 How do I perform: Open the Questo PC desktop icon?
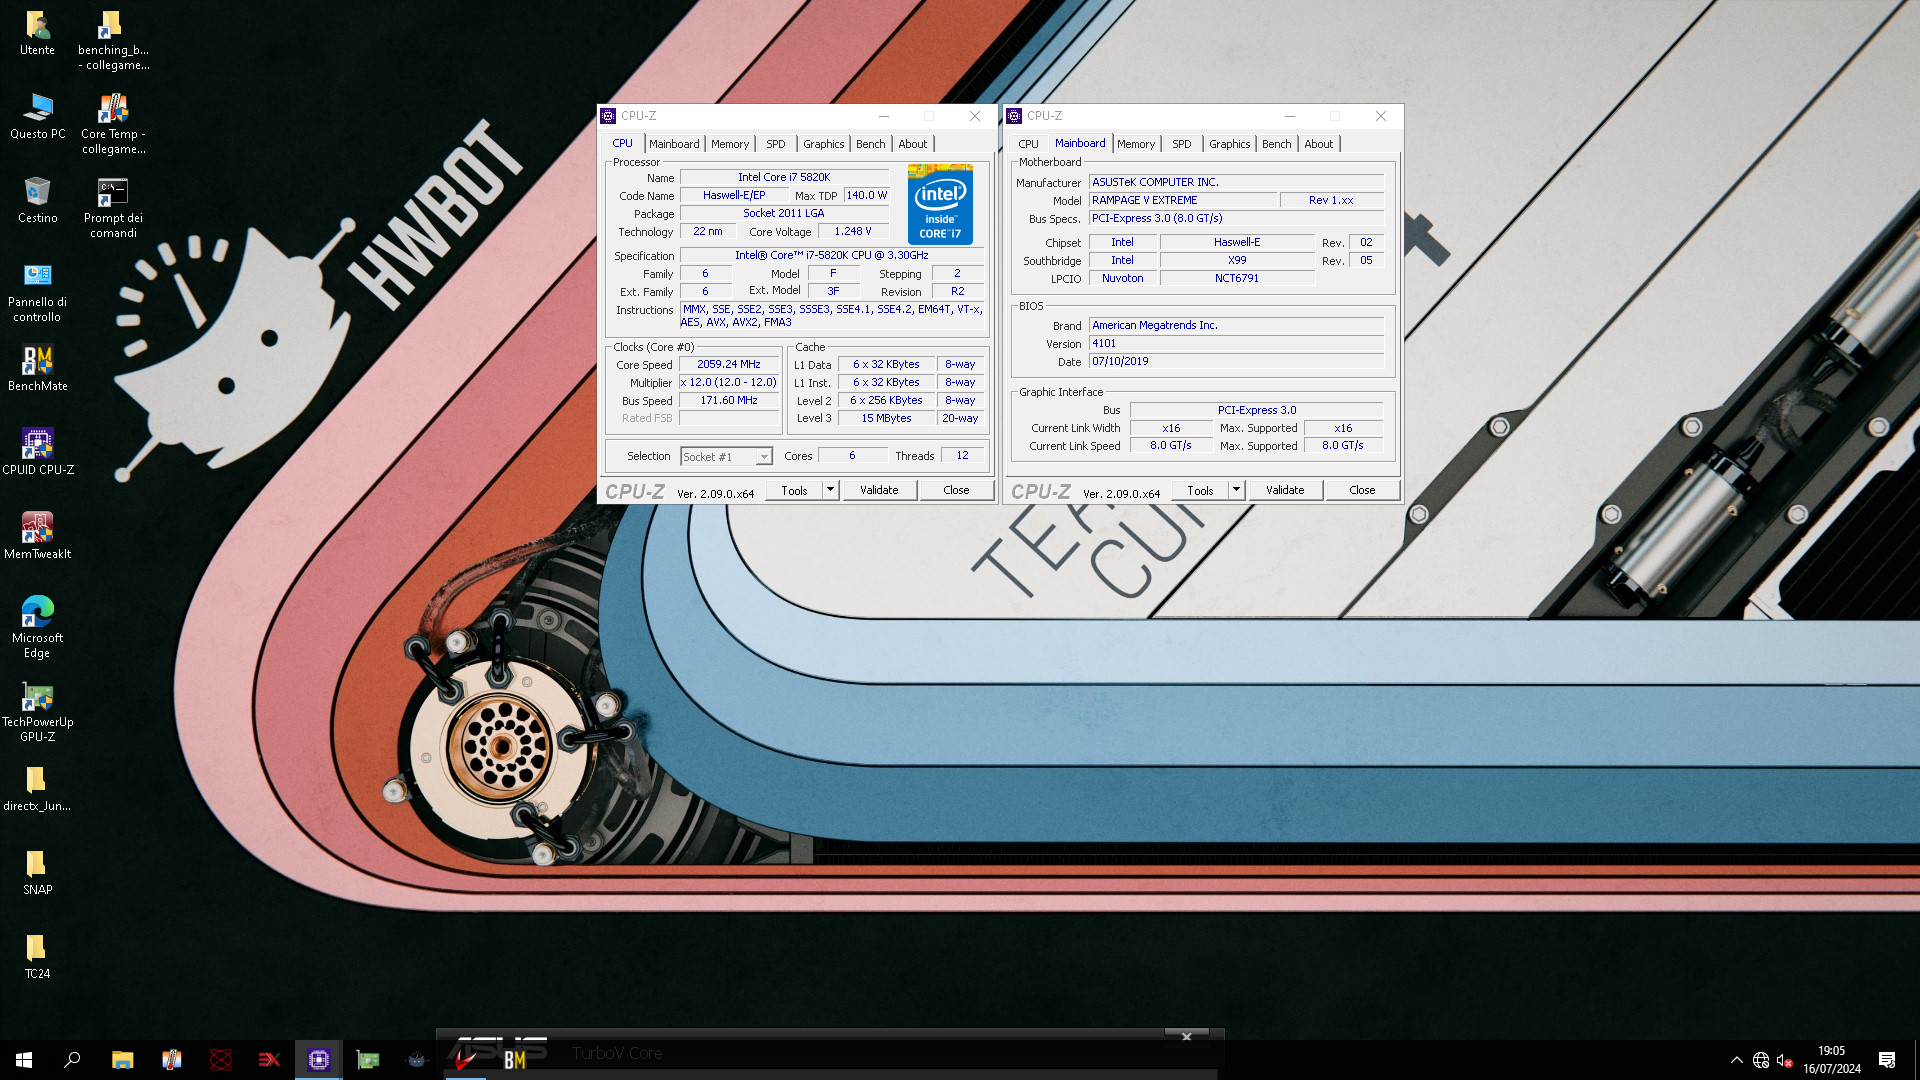point(37,116)
